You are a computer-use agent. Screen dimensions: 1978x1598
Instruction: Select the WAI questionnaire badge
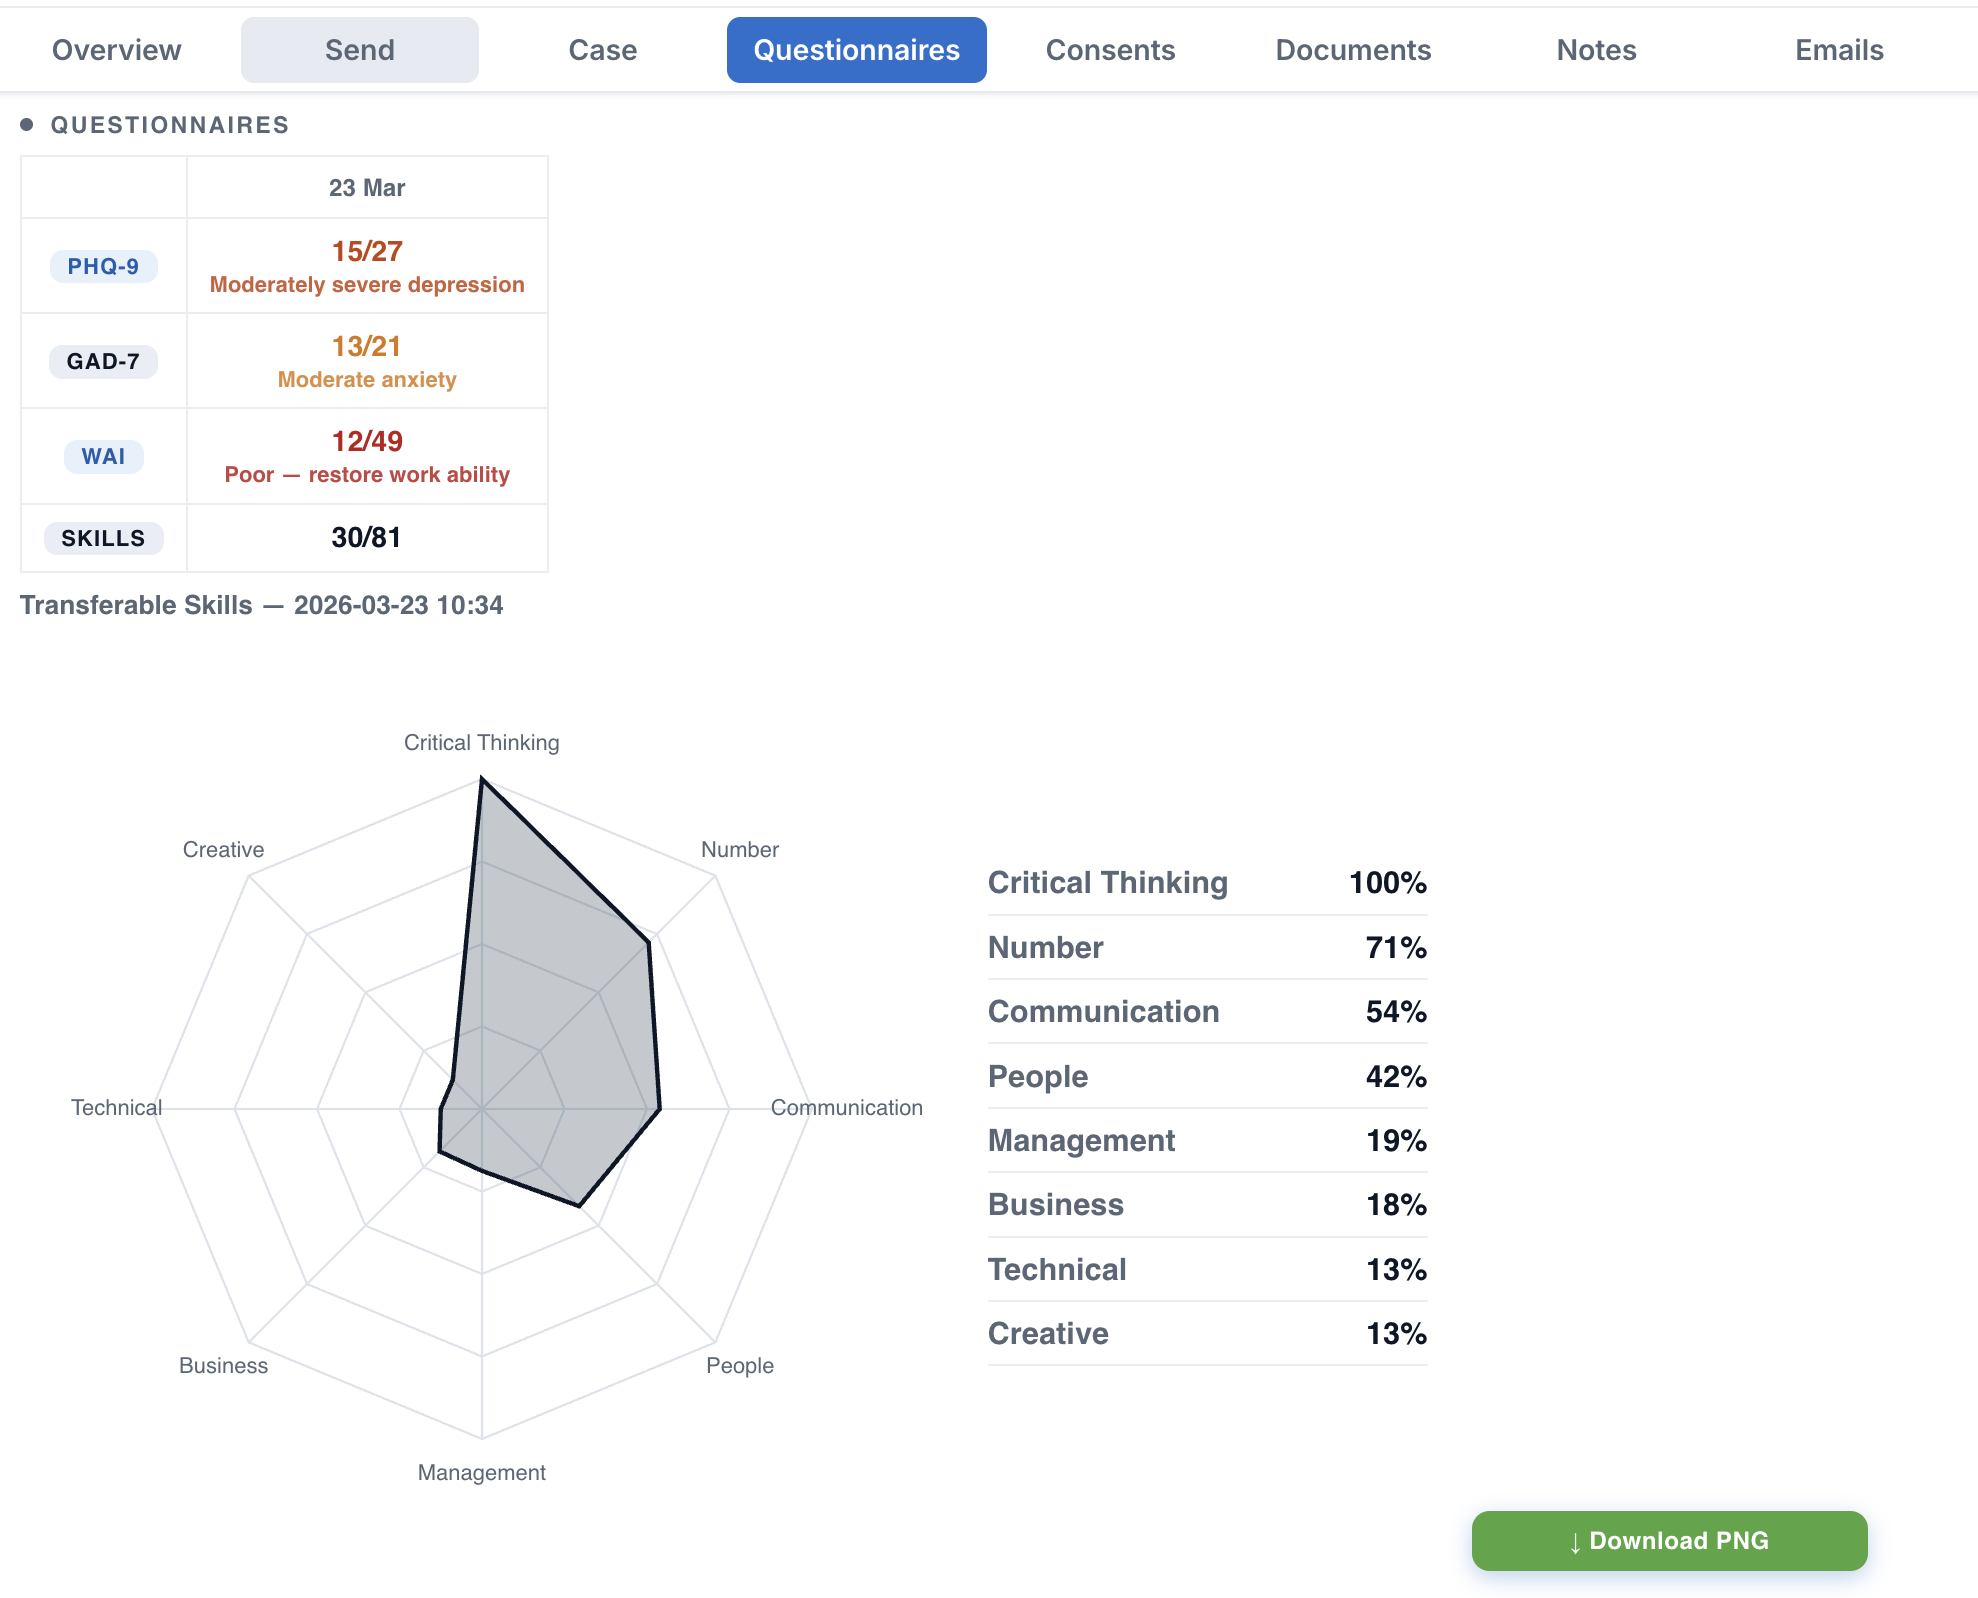click(x=104, y=456)
